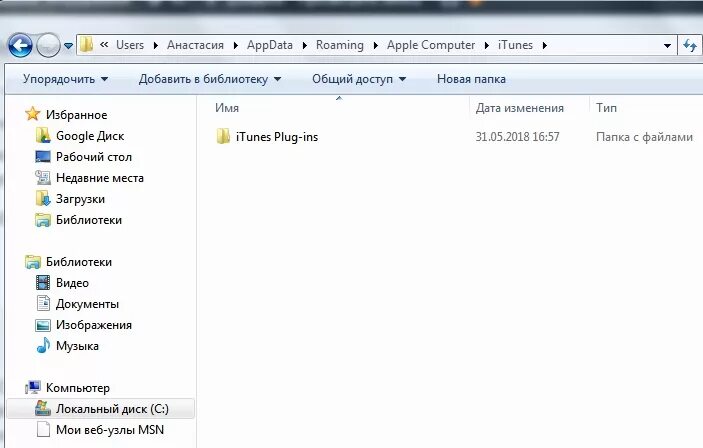Open the recent locations dropdown next to Forward
The width and height of the screenshot is (703, 448).
pyautogui.click(x=68, y=46)
